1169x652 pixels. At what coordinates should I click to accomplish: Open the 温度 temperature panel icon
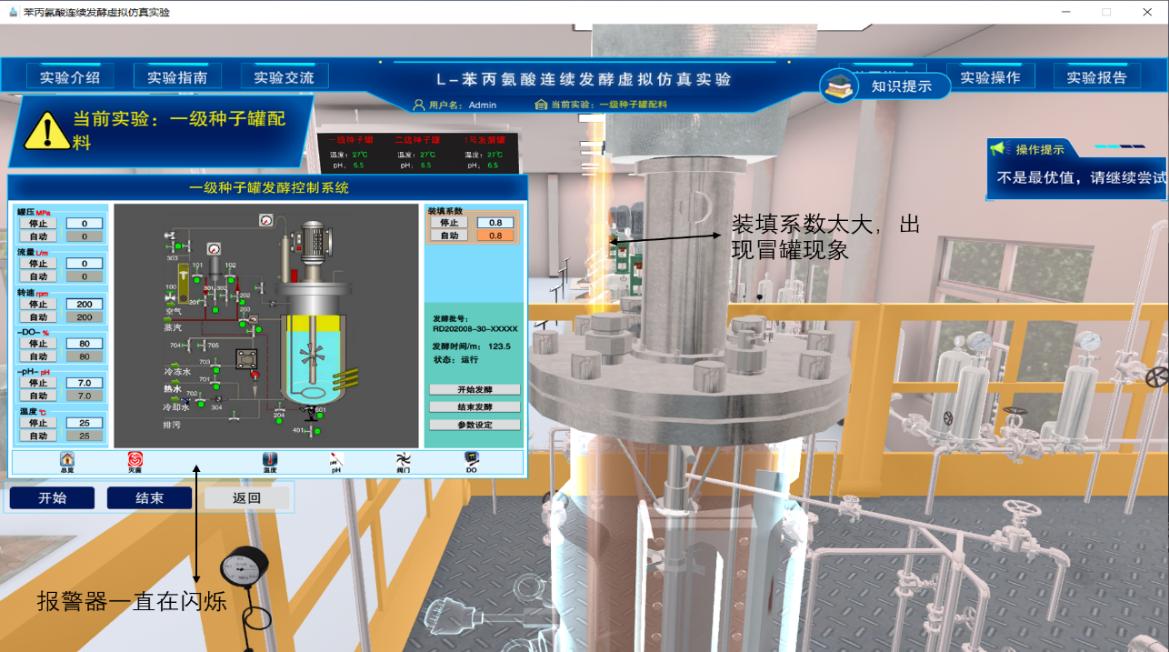click(x=270, y=460)
